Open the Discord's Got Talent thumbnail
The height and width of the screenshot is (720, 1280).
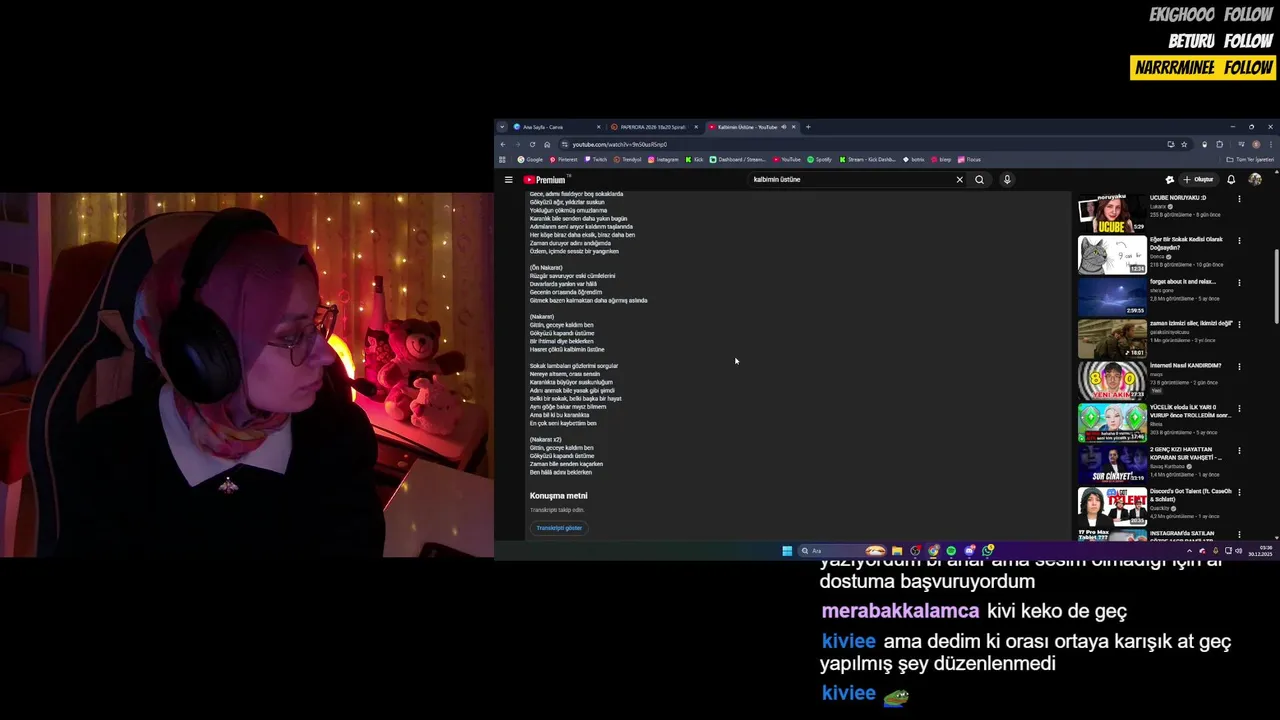[1112, 507]
